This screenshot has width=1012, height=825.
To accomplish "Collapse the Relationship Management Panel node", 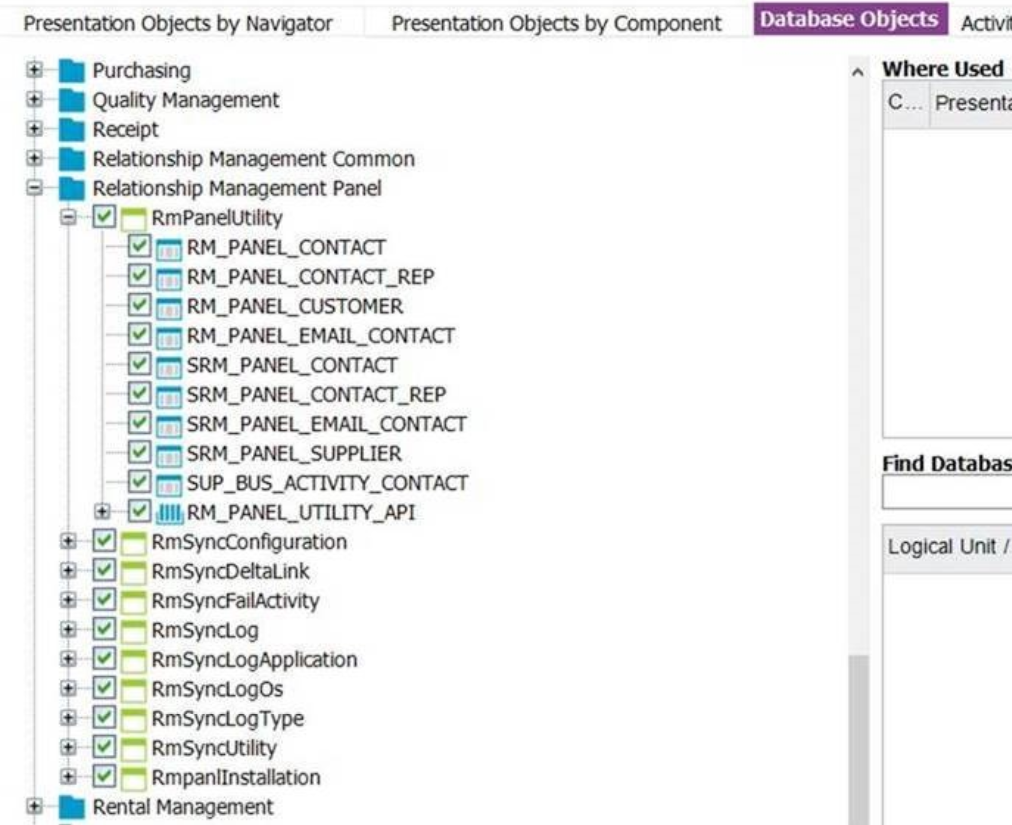I will pyautogui.click(x=34, y=188).
